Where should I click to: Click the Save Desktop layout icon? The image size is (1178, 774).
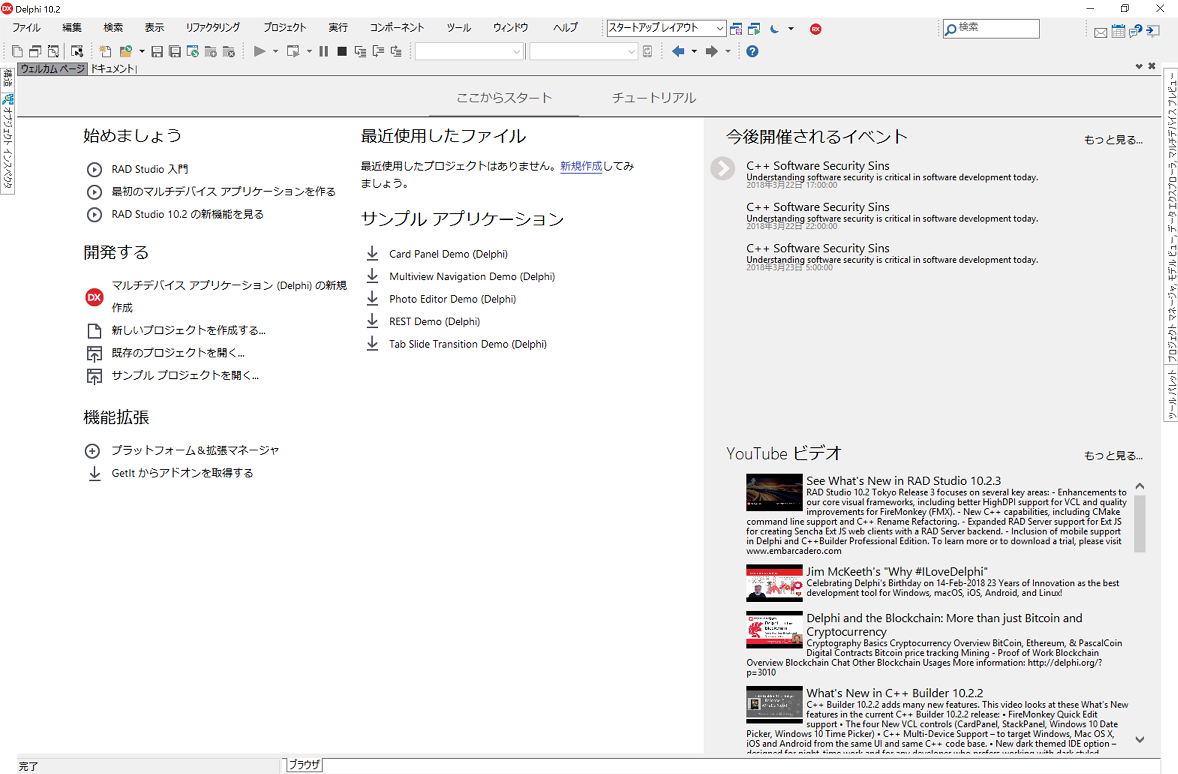pos(735,29)
